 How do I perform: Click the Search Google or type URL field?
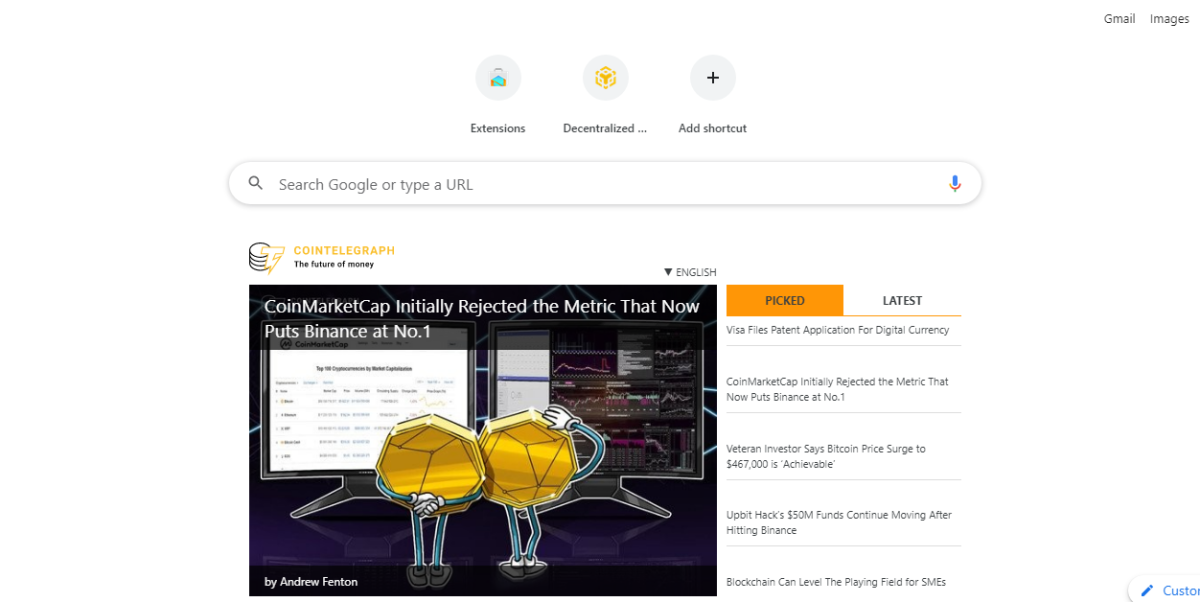click(x=605, y=184)
